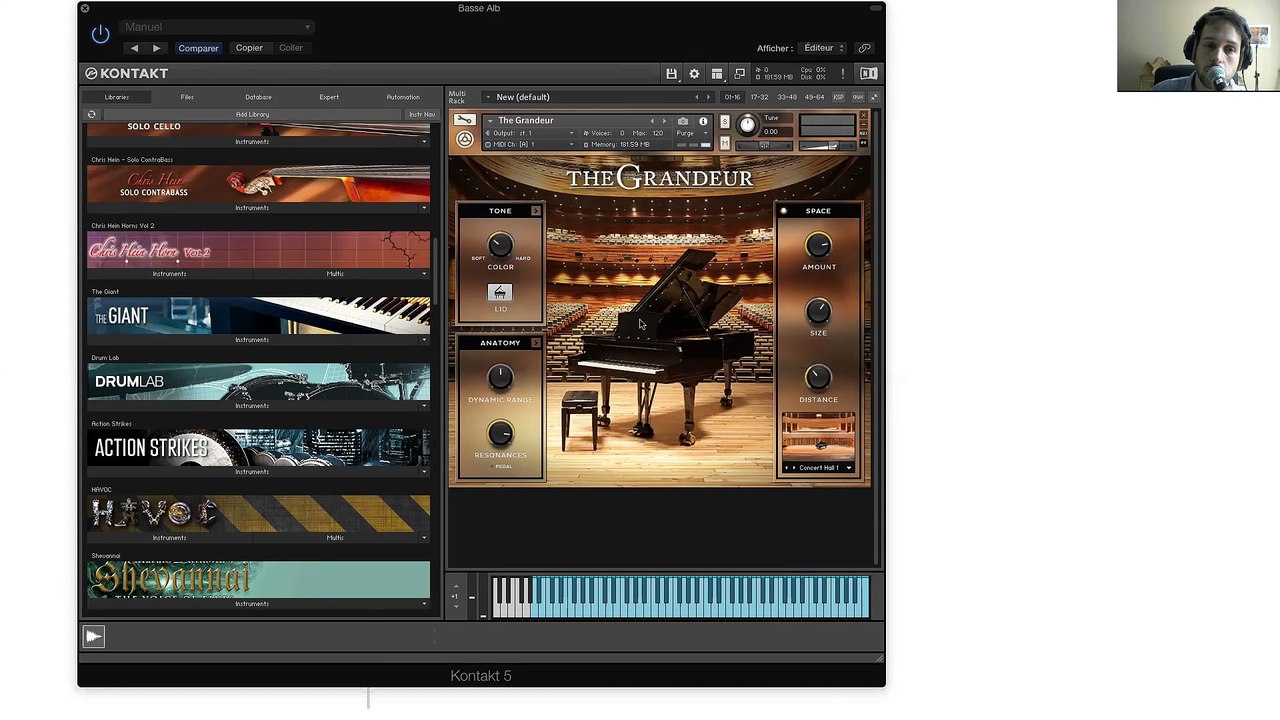Toggle the Solo S button

(x=725, y=121)
